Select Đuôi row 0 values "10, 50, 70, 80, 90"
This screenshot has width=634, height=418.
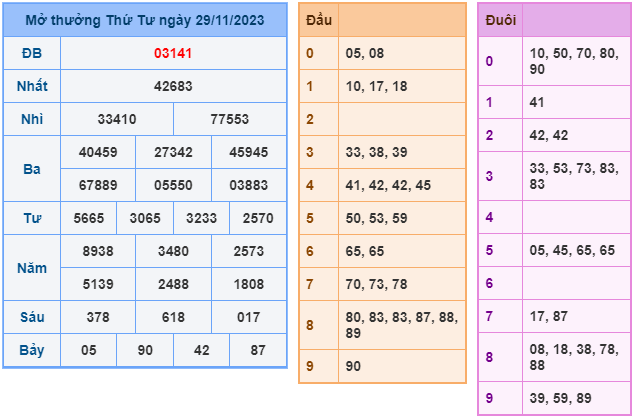(574, 61)
